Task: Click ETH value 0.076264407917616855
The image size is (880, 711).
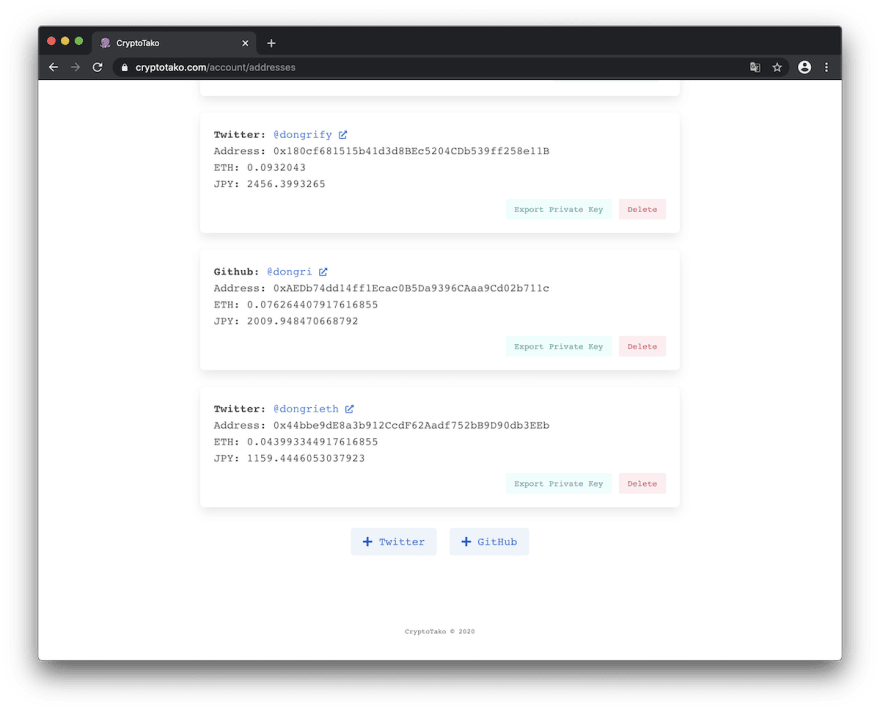Action: tap(313, 305)
